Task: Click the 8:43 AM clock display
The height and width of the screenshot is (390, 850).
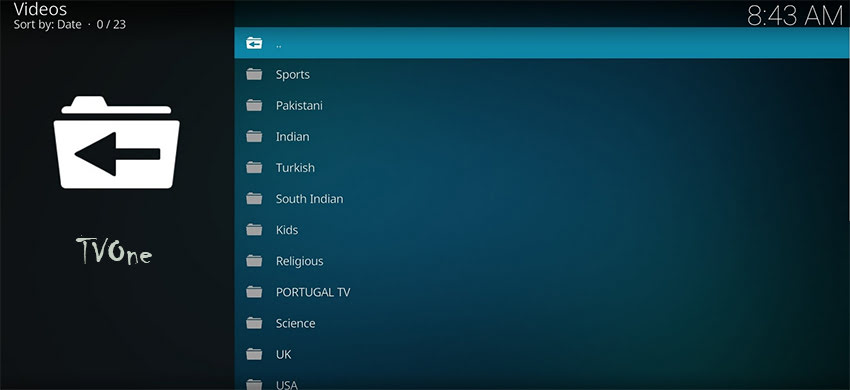Action: [795, 15]
